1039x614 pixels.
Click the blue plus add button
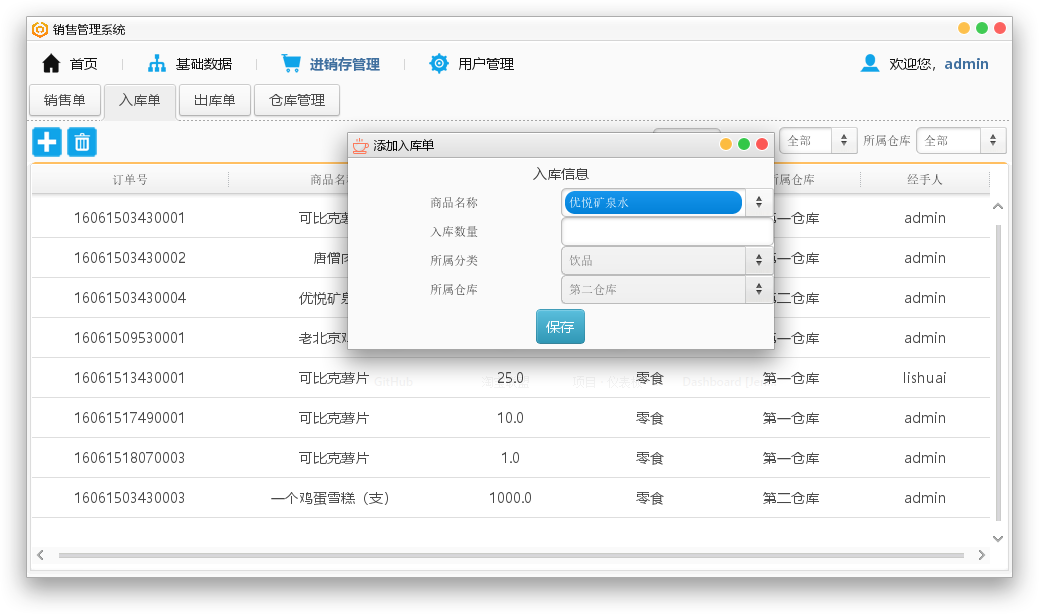[x=47, y=142]
